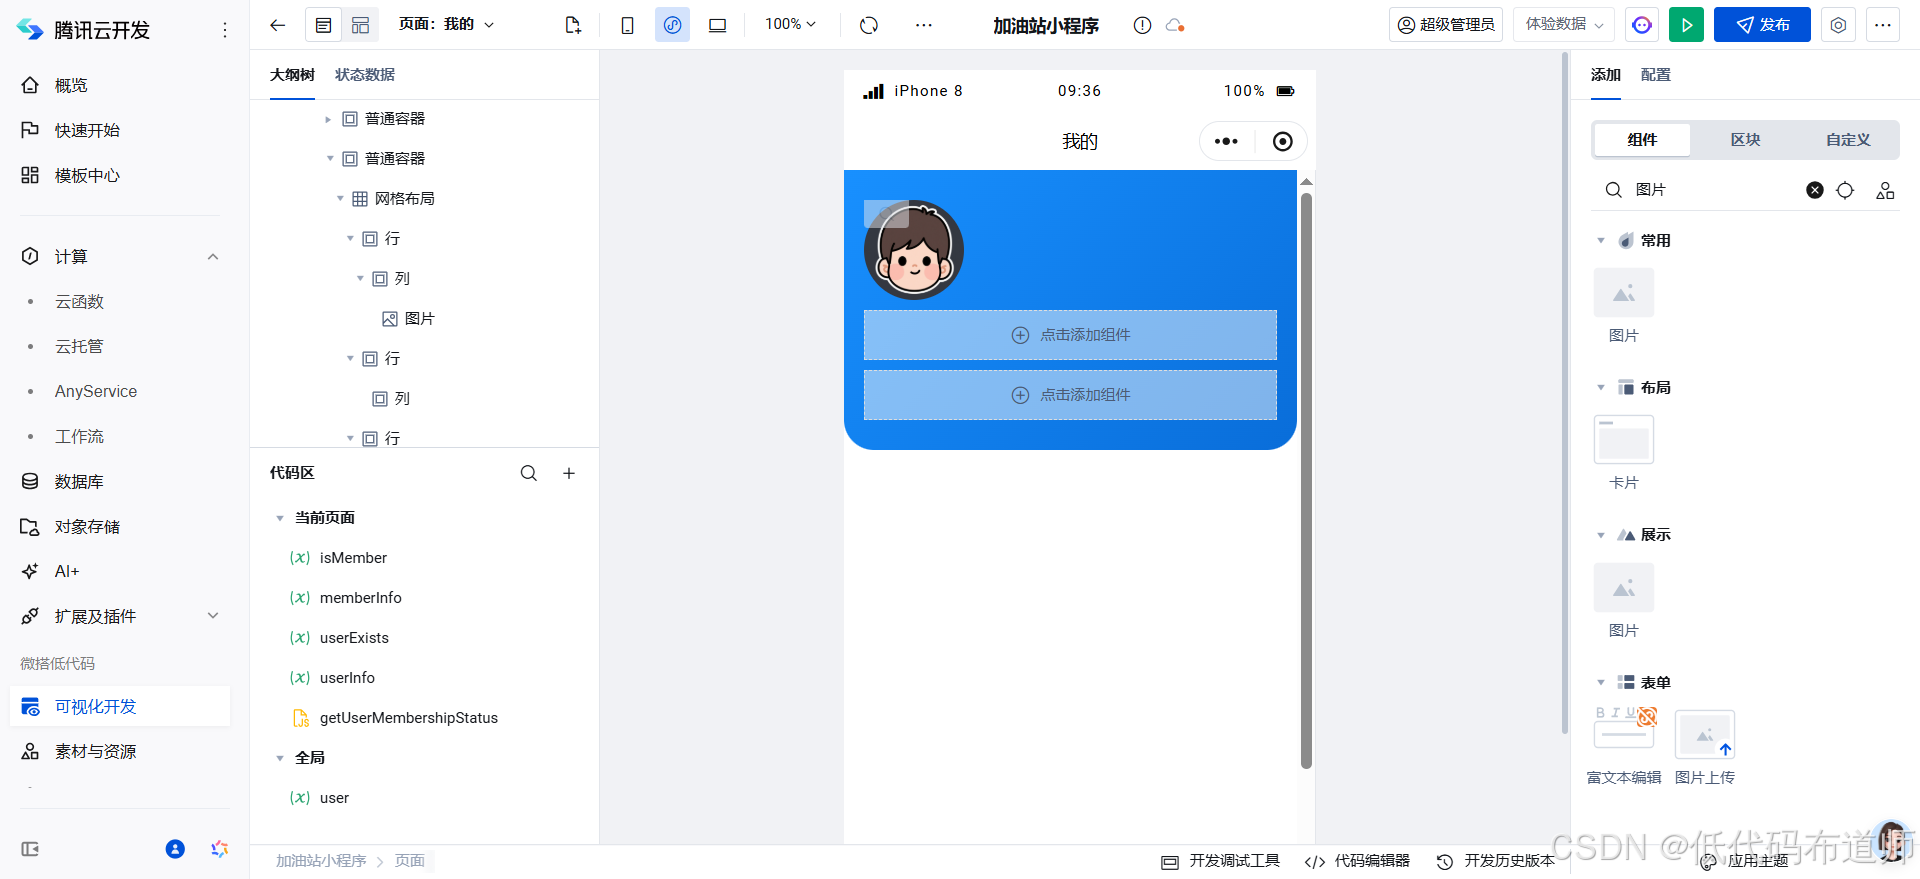Collapse the left sidebar icon
Screen dimensions: 1920x879
tap(30, 849)
